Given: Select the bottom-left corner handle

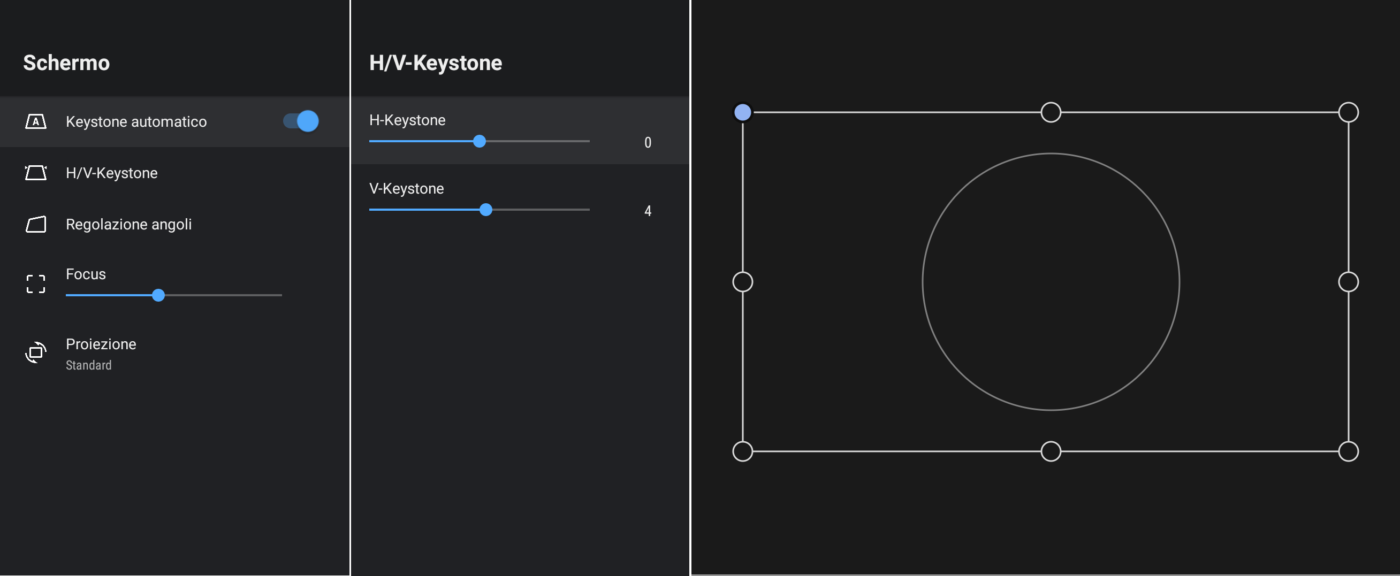Looking at the screenshot, I should click(743, 451).
